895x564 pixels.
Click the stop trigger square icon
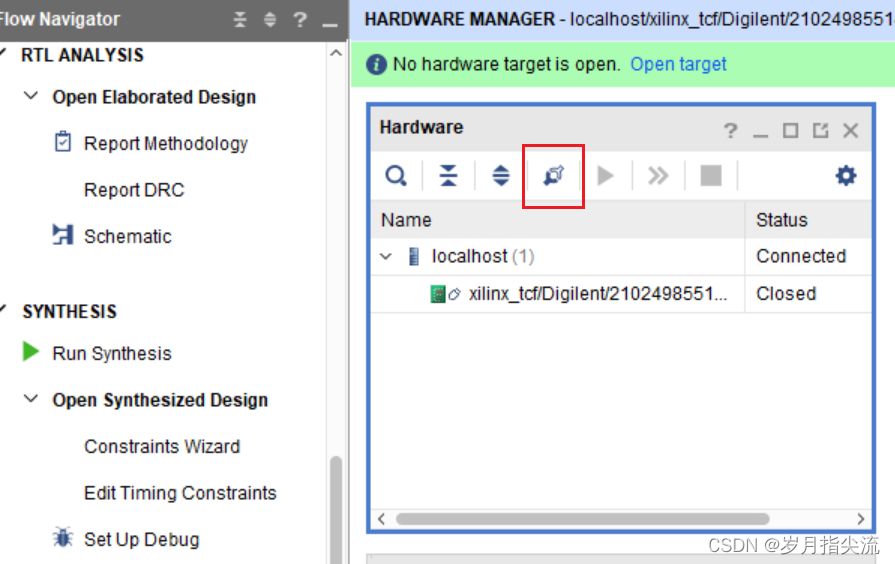point(711,176)
